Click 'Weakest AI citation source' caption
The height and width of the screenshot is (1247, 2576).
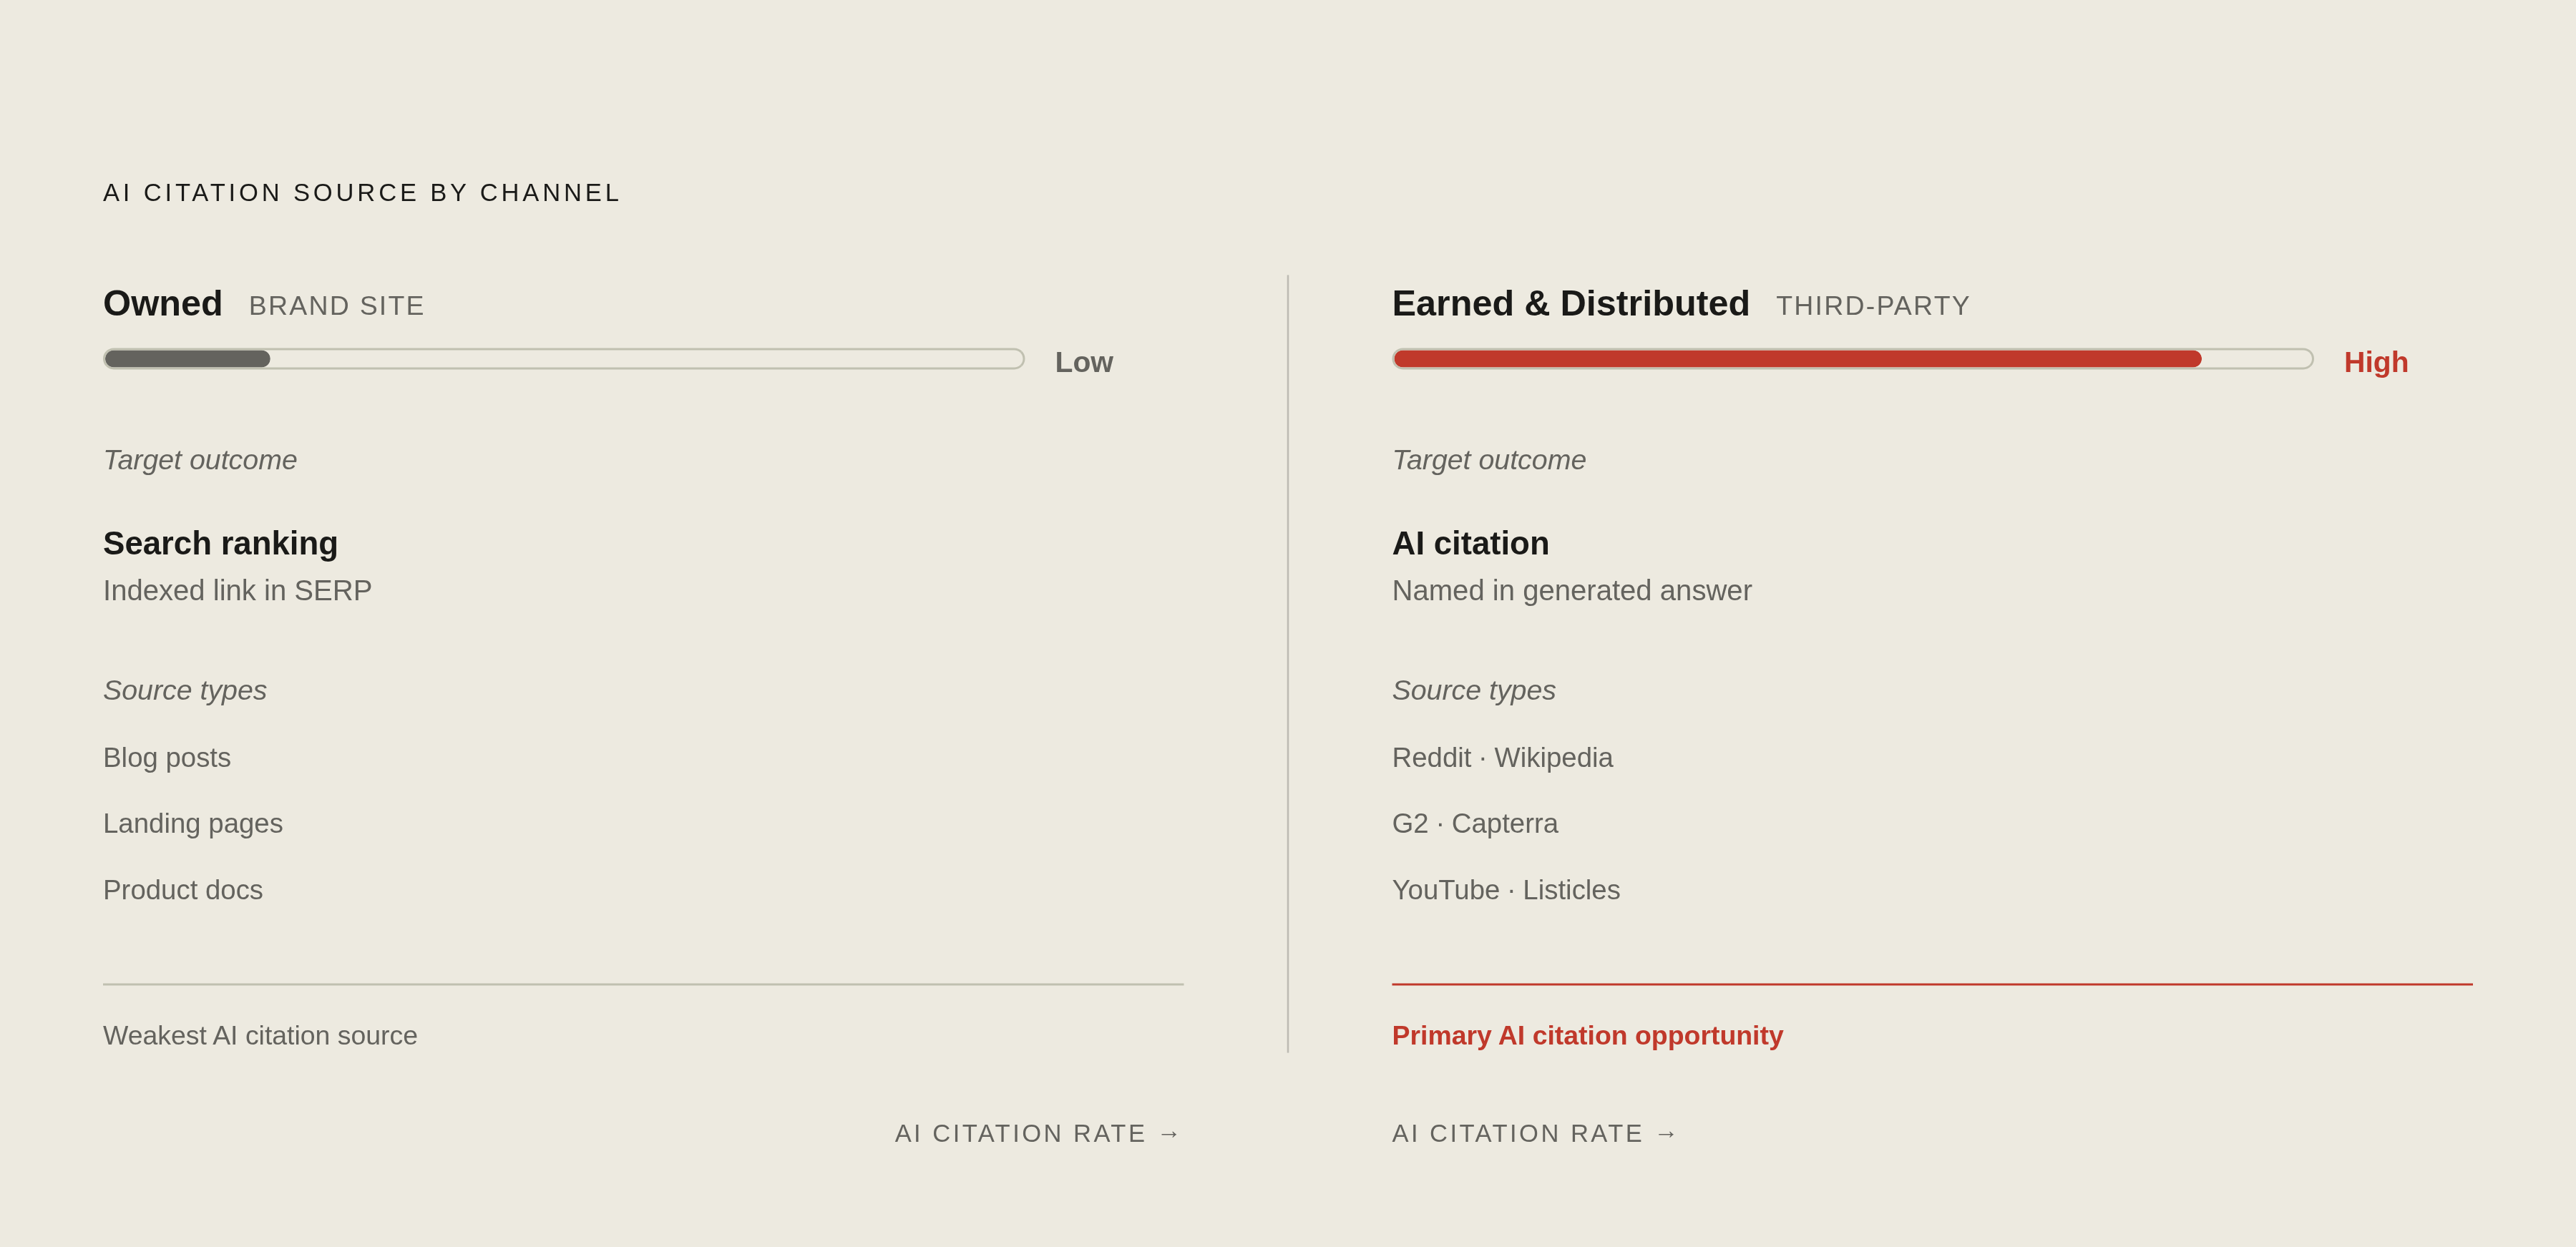click(260, 1036)
